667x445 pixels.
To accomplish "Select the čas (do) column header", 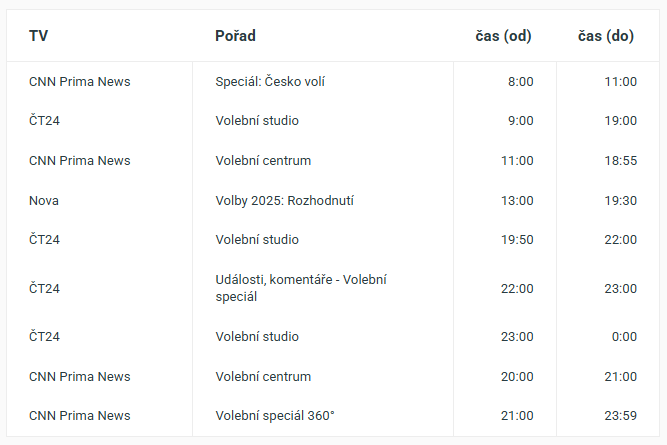I will 607,36.
